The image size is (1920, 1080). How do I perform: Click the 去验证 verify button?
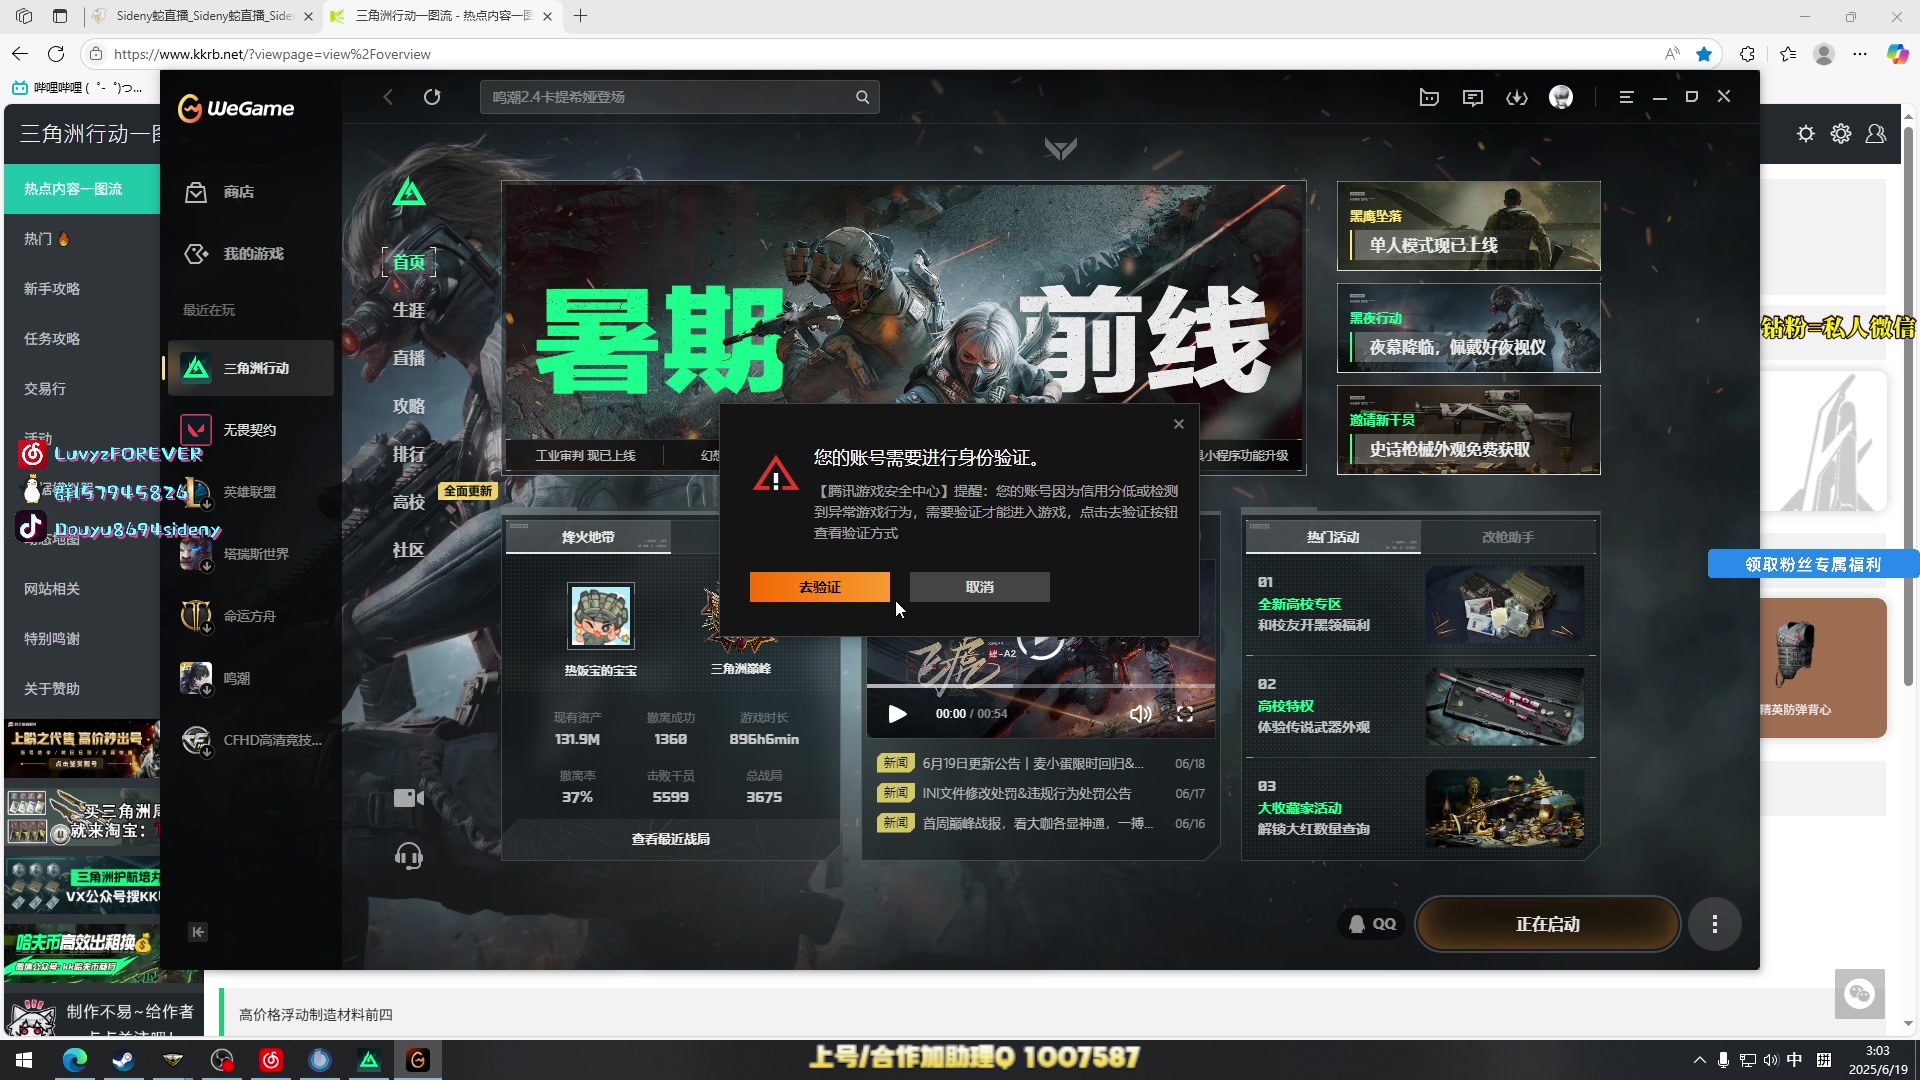pyautogui.click(x=819, y=587)
